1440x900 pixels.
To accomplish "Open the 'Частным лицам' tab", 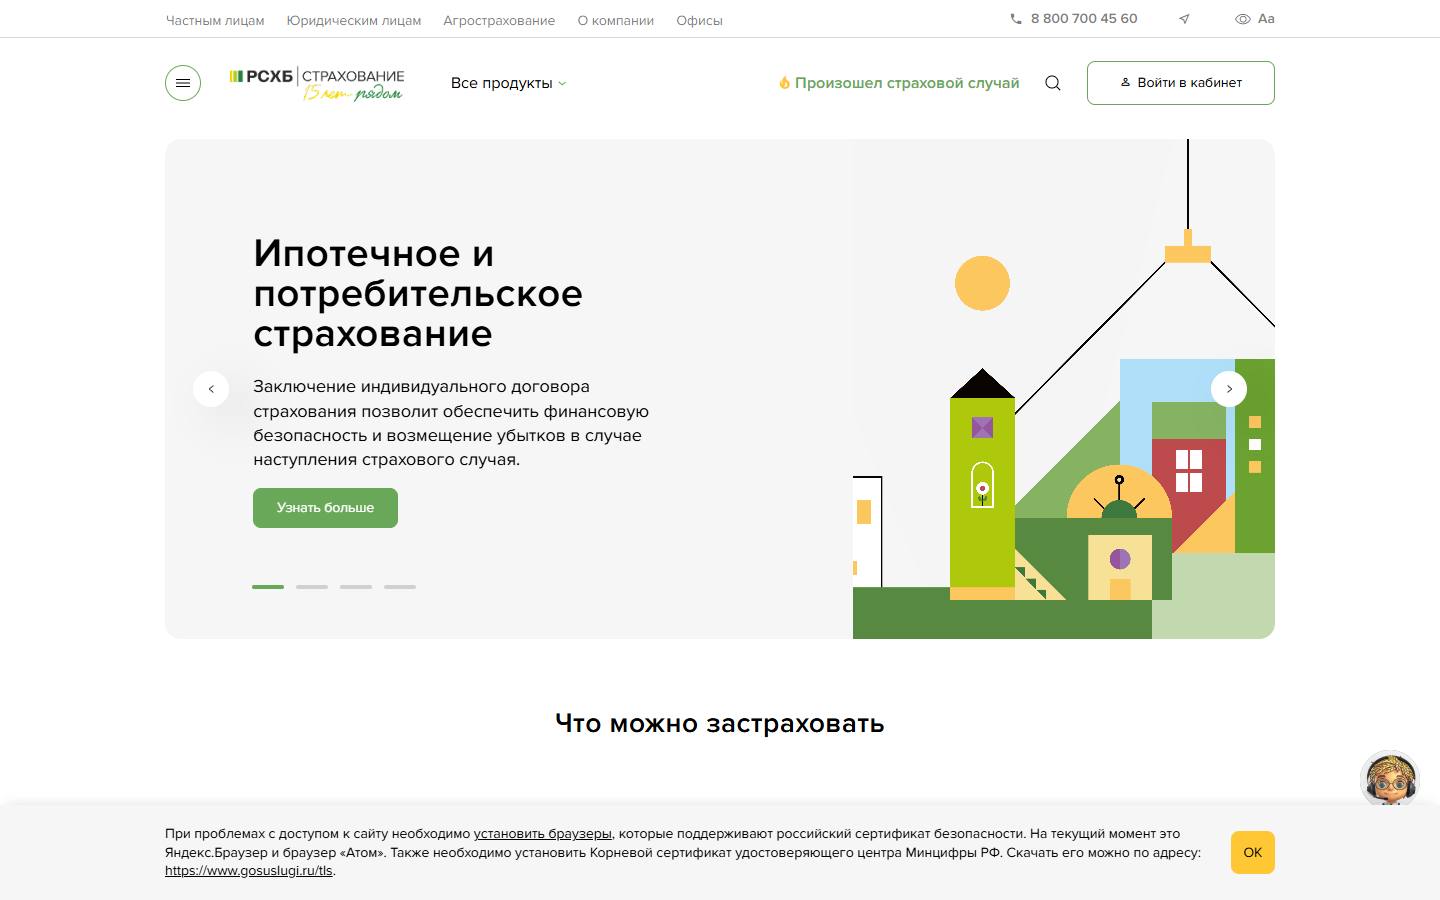I will [215, 20].
